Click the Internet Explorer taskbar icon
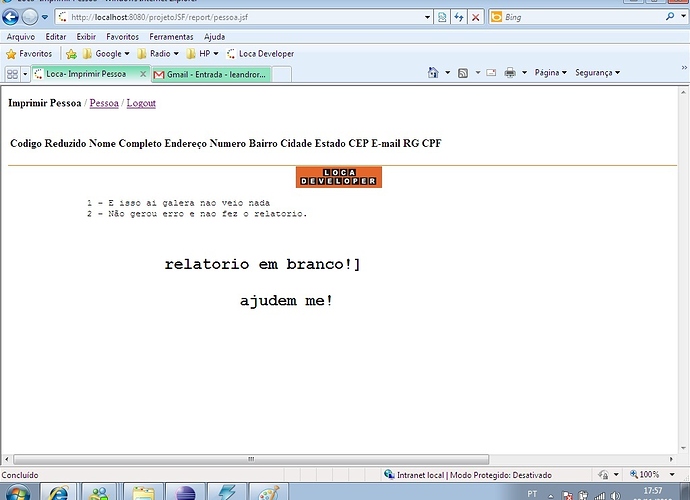This screenshot has height=500, width=690. pos(59,492)
